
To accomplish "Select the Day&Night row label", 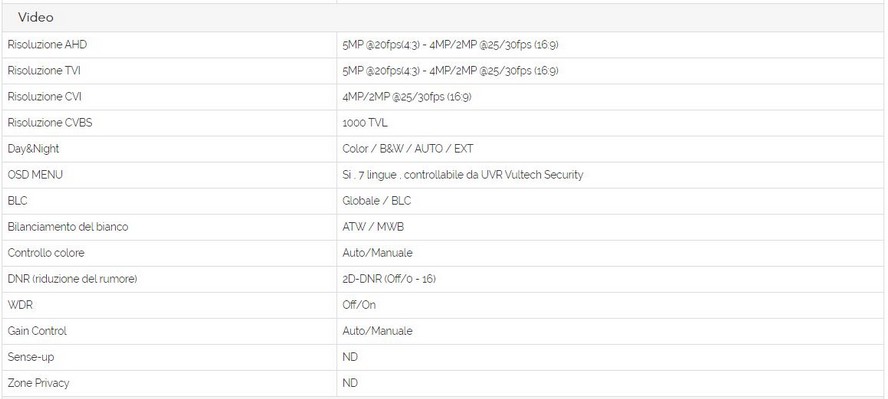I will tap(33, 149).
